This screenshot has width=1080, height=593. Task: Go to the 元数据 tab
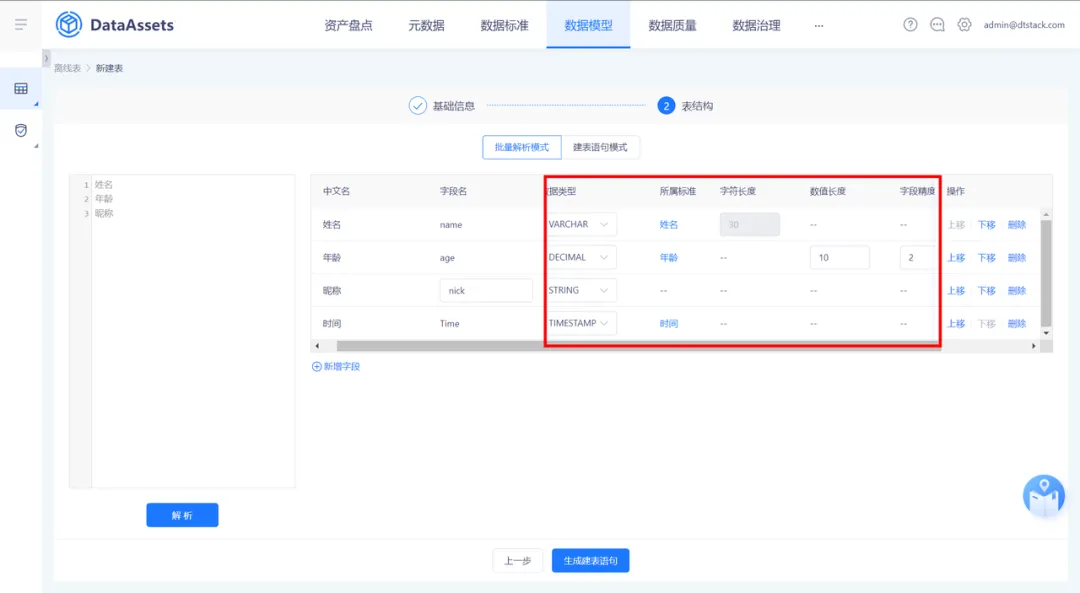tap(426, 25)
